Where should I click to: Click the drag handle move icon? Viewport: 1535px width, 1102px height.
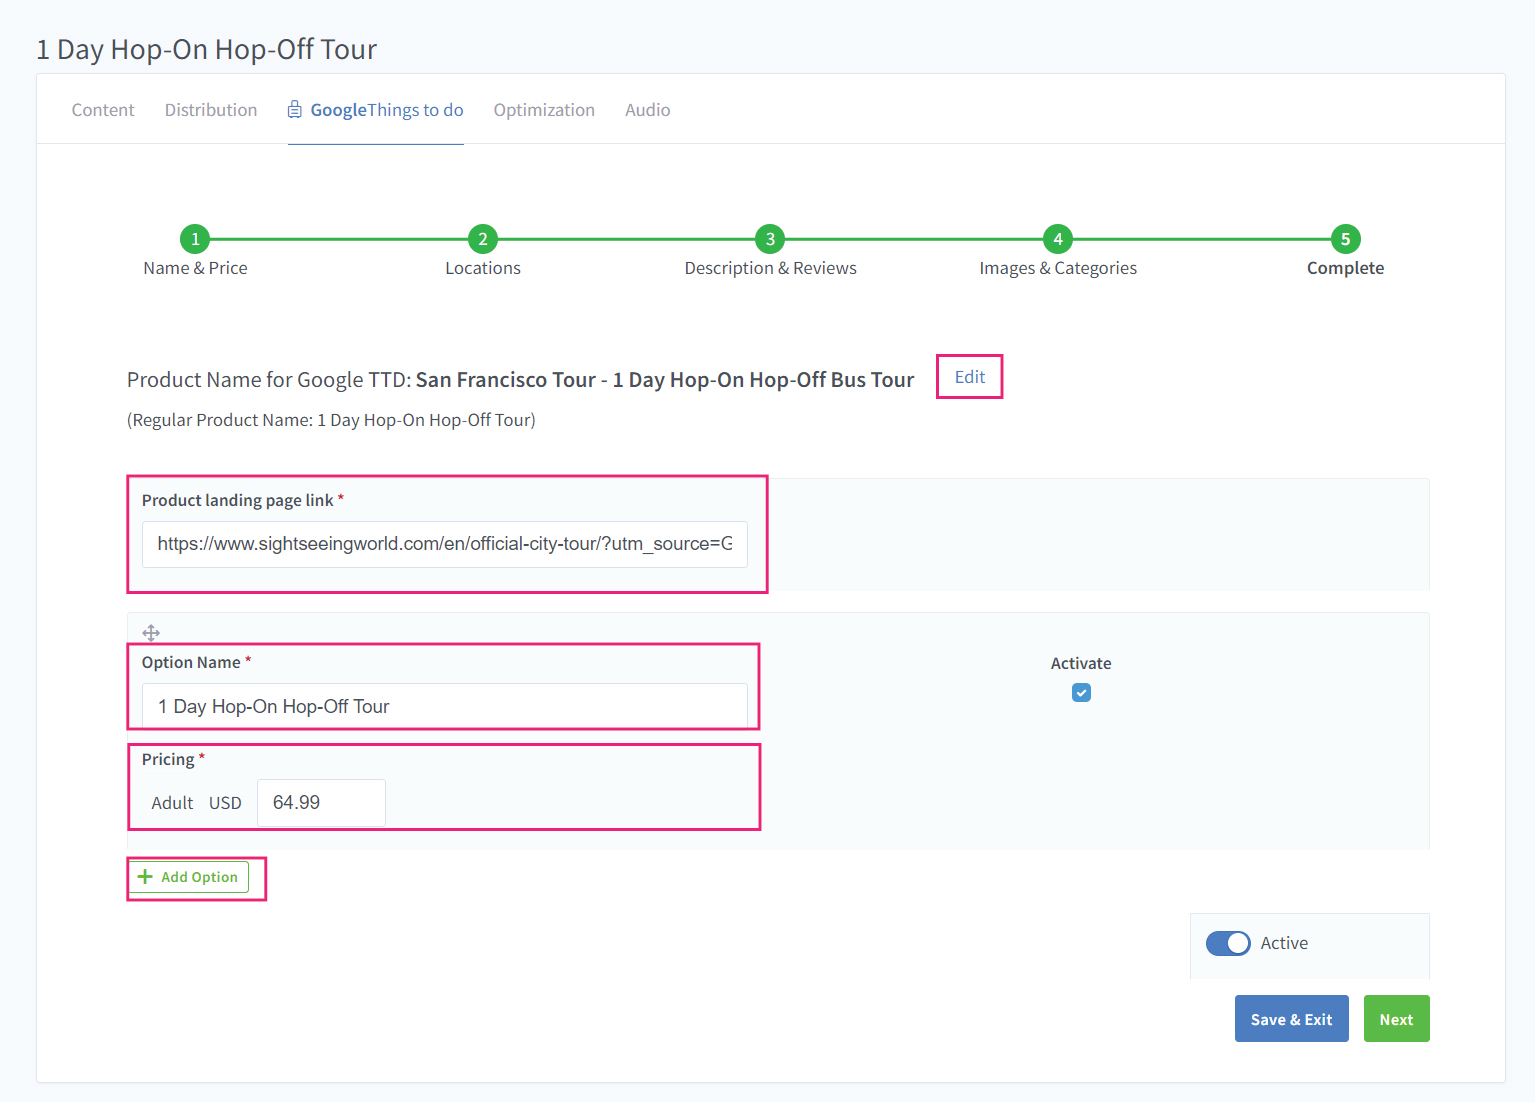(x=151, y=633)
